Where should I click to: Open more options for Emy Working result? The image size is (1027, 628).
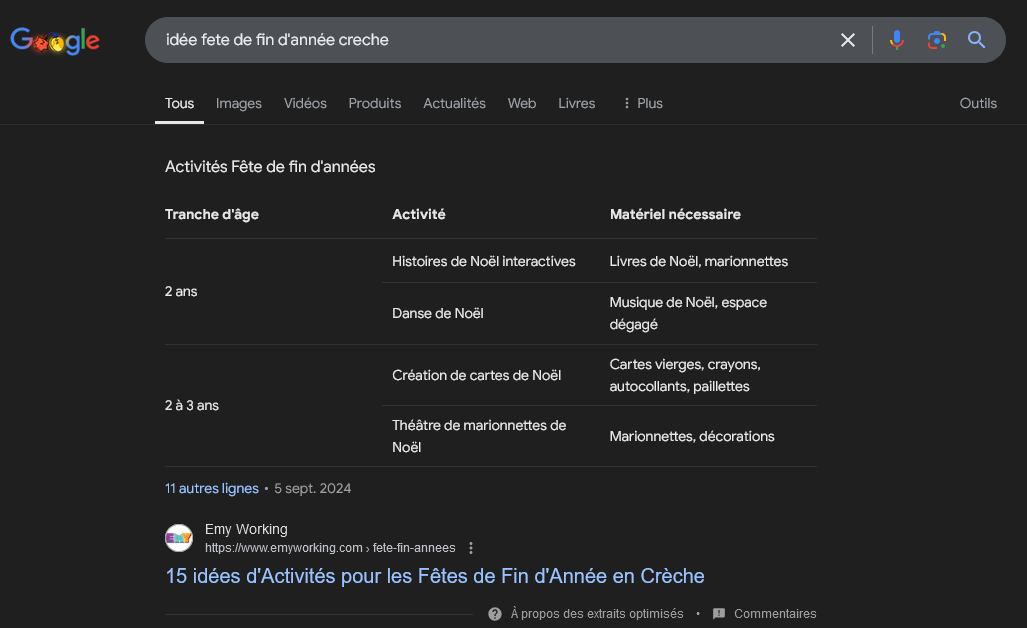tap(471, 548)
